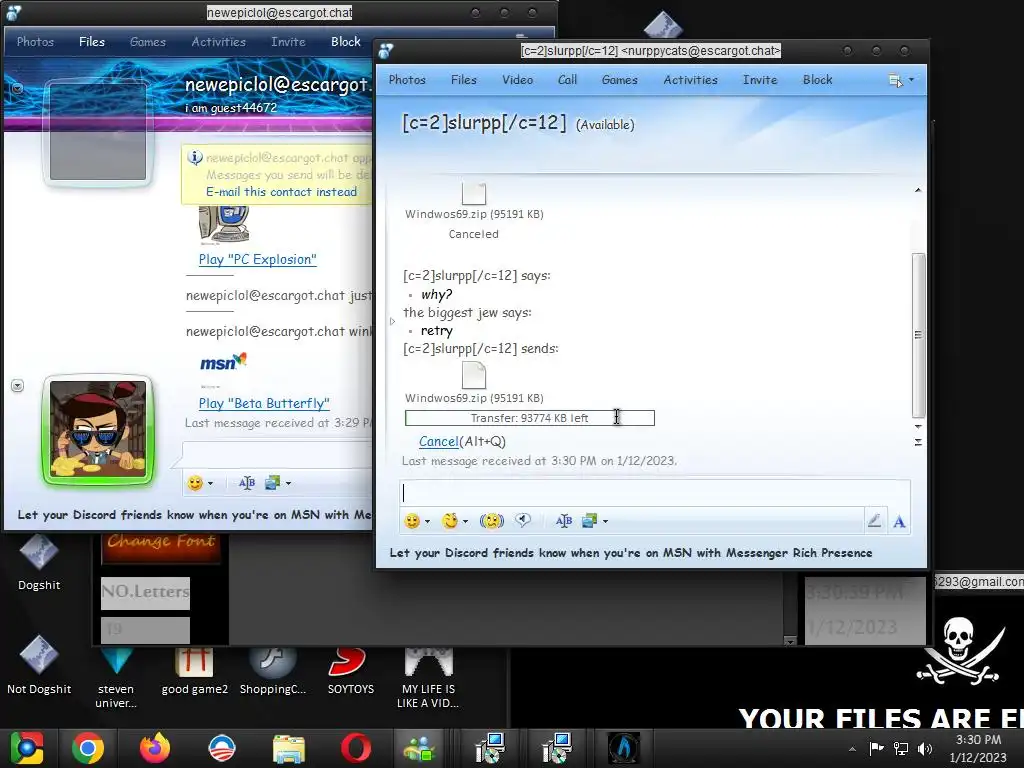Click the background picker icon in slurpp chat
This screenshot has height=768, width=1024.
(590, 521)
